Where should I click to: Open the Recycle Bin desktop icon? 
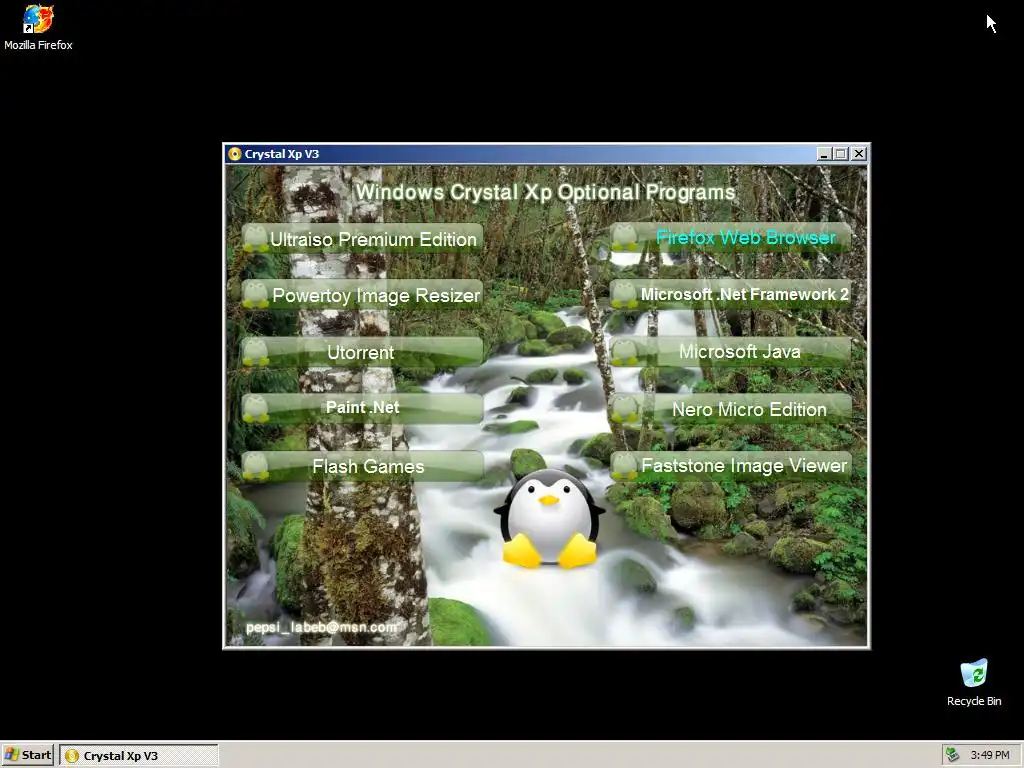974,682
